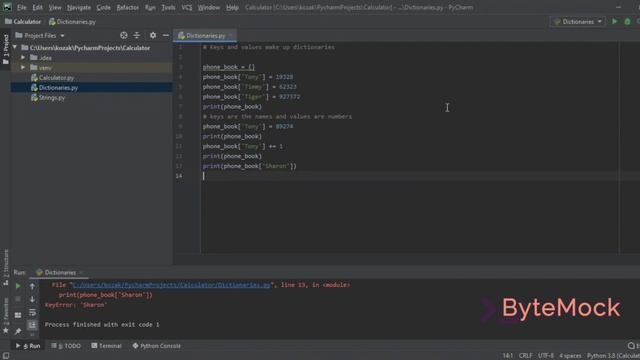This screenshot has width=640, height=360.
Task: Open the Help menu
Action: tap(232, 7)
